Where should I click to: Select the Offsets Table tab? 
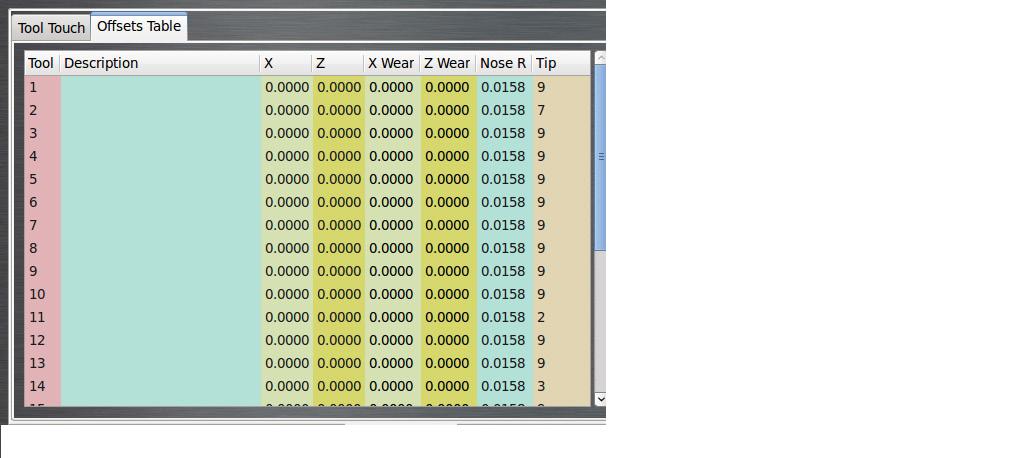click(138, 26)
